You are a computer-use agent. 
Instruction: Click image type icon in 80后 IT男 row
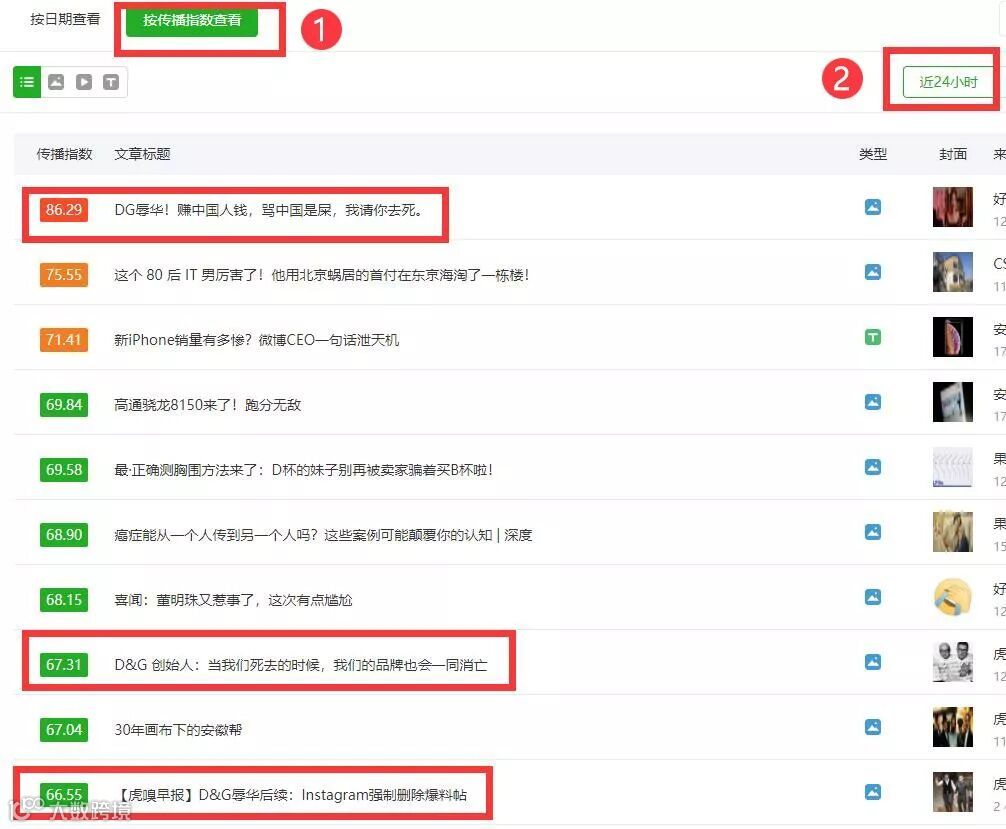[x=873, y=272]
